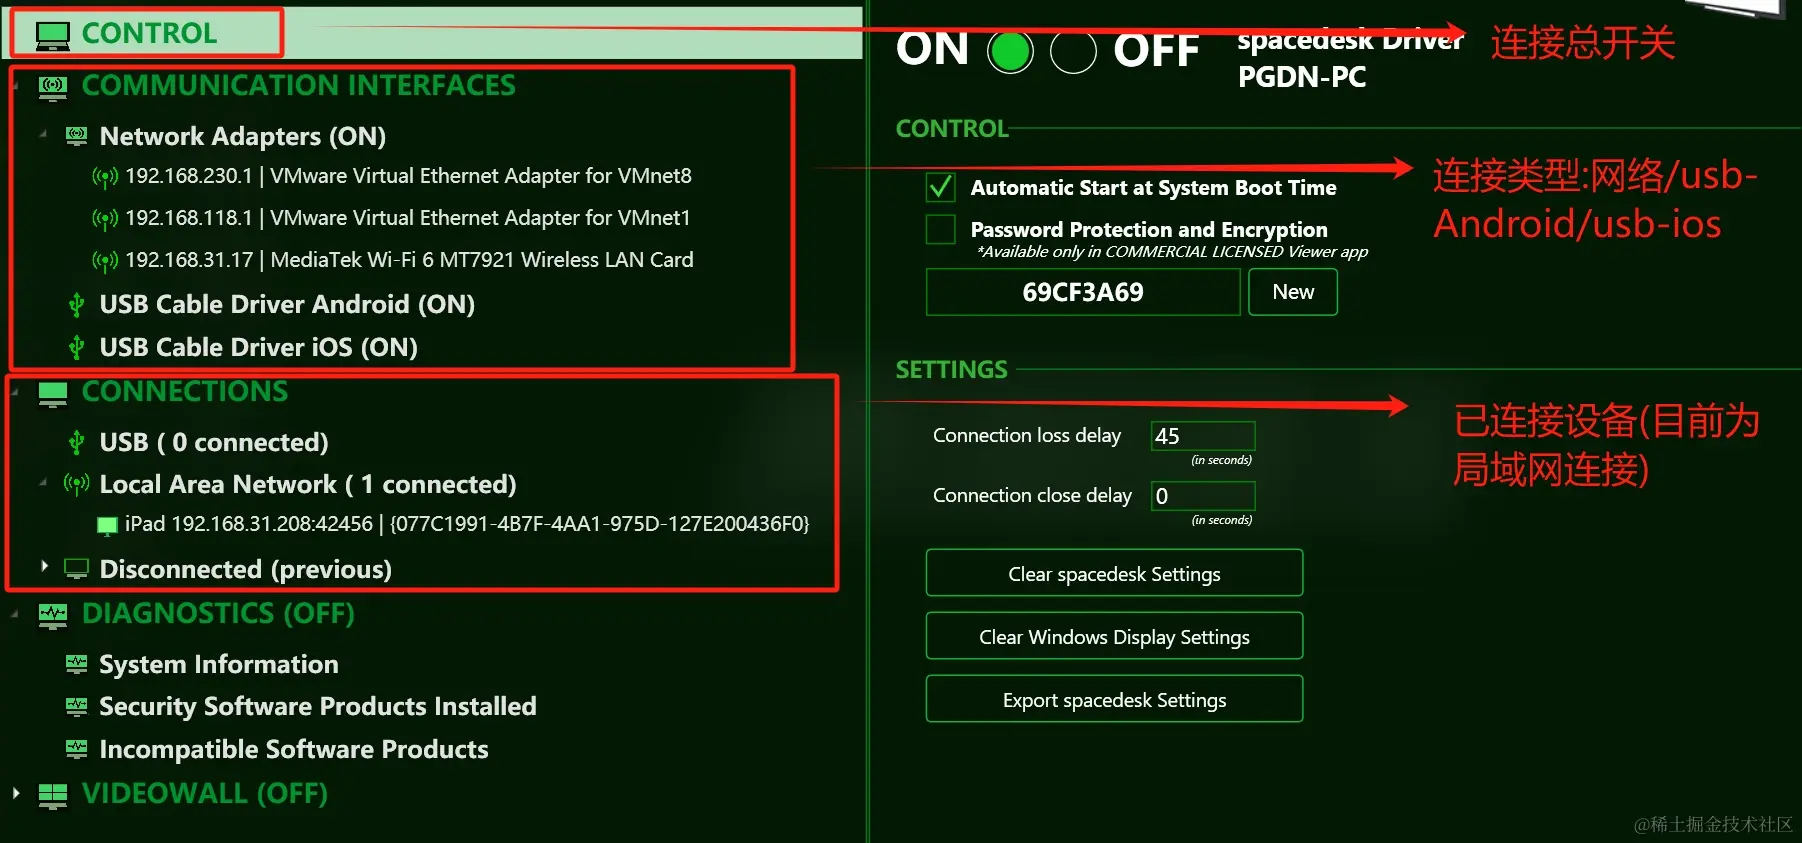The height and width of the screenshot is (843, 1802).
Task: Select USB Cable Driver Android (ON)
Action: click(x=287, y=304)
